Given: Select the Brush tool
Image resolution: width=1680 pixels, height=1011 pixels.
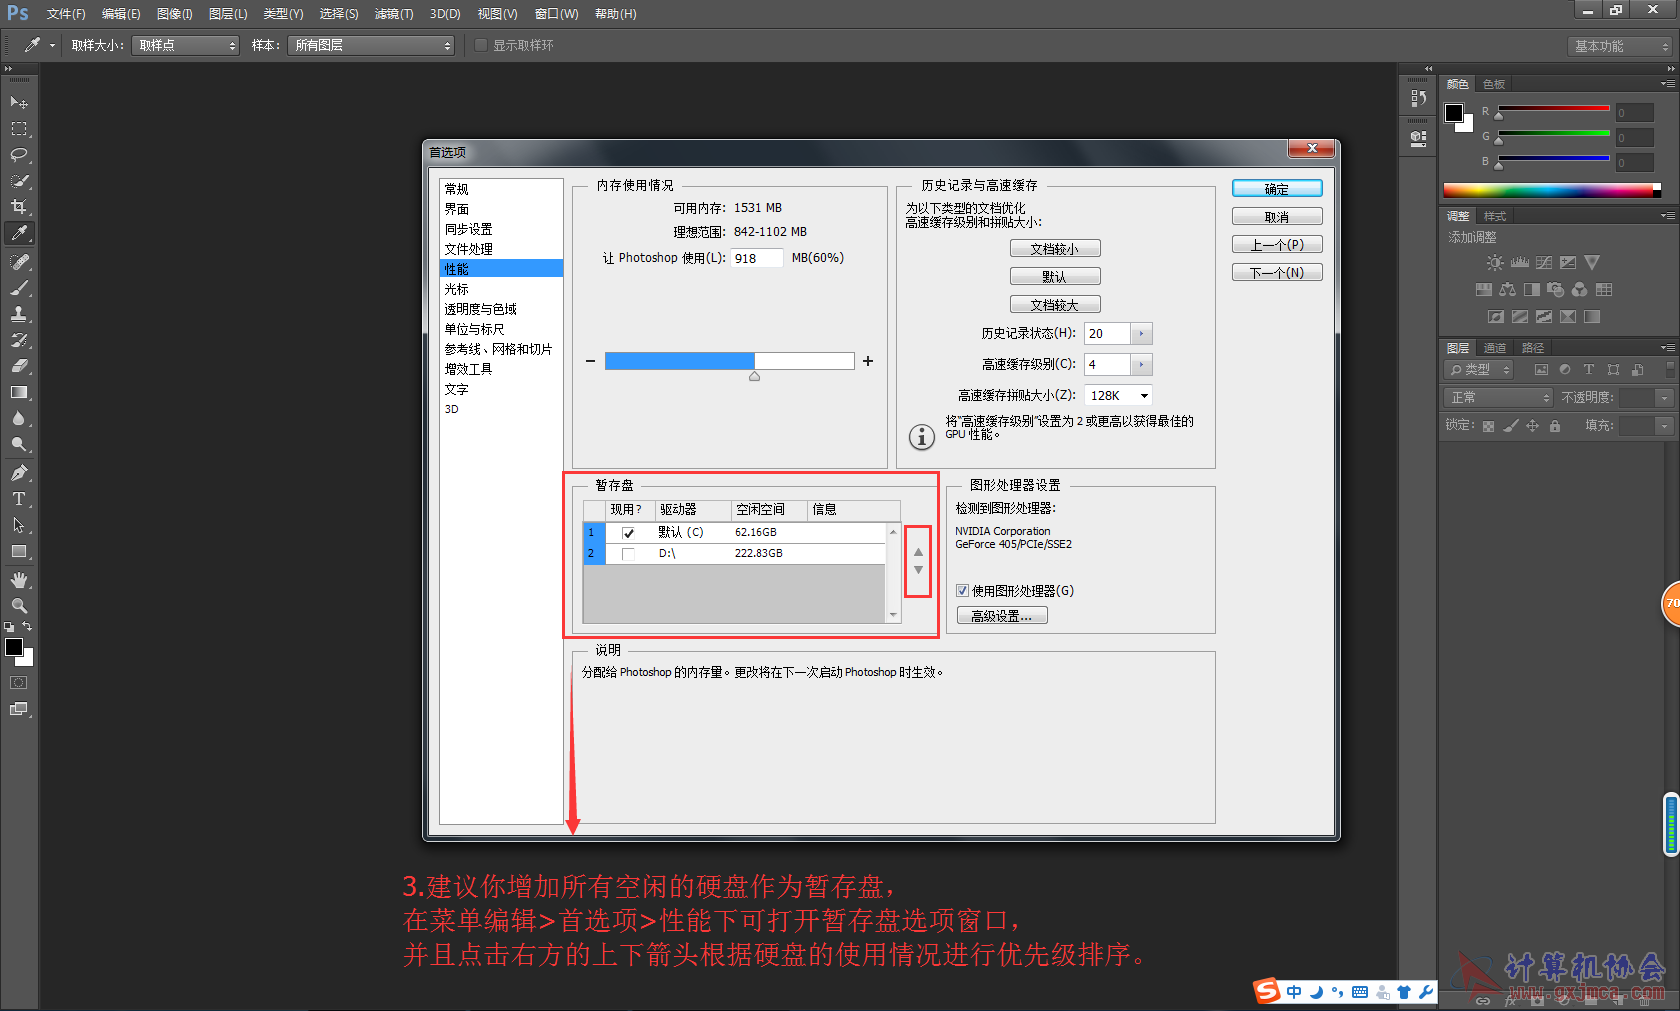Looking at the screenshot, I should (19, 288).
